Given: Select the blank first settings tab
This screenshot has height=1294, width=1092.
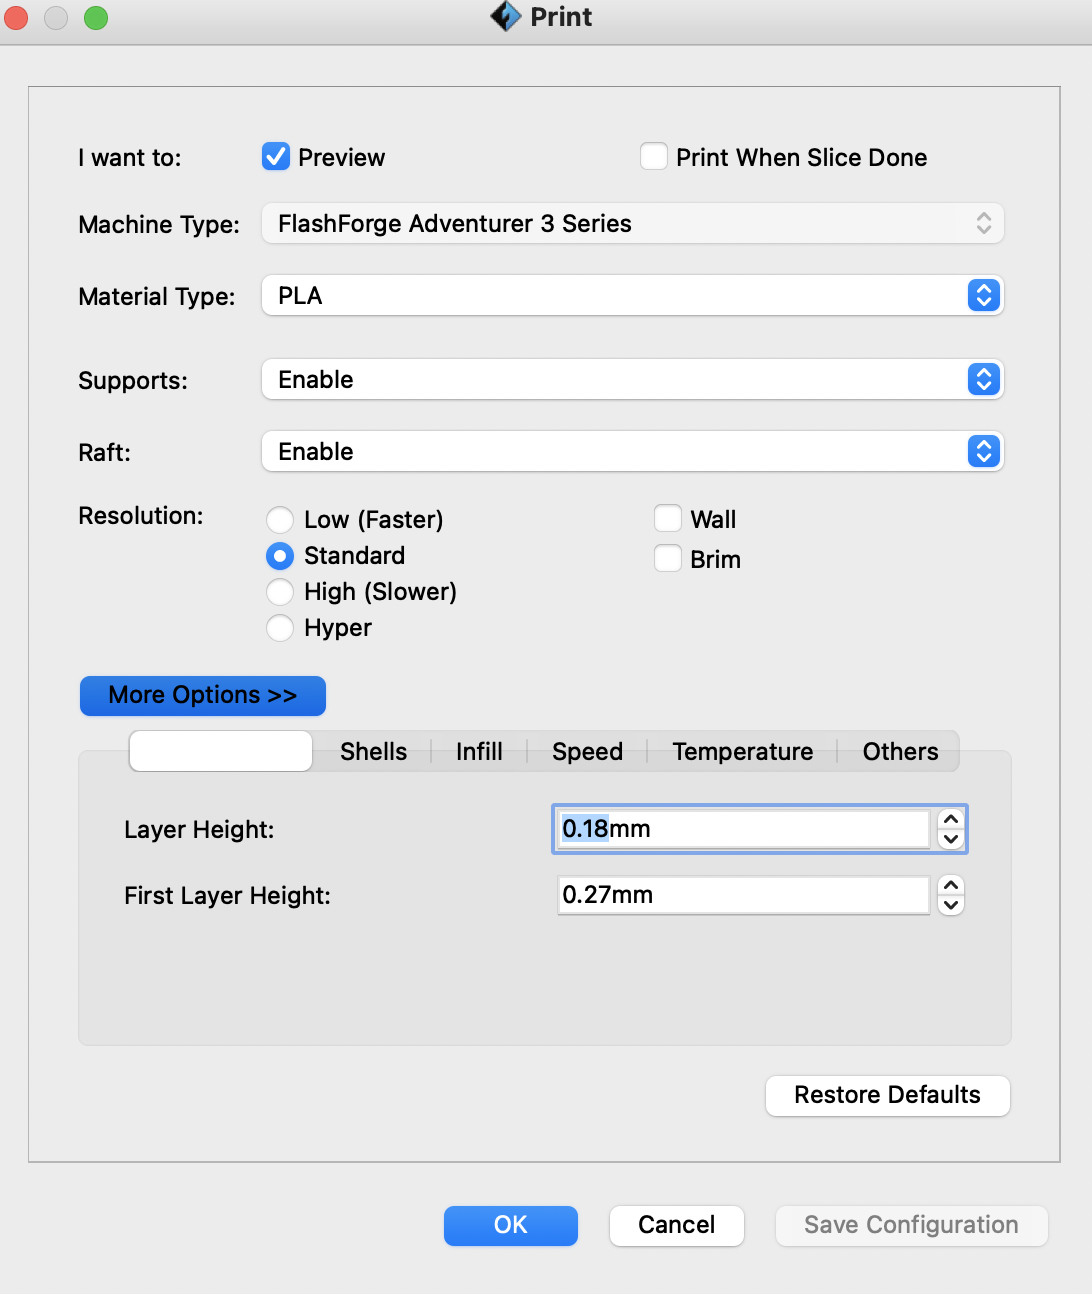Looking at the screenshot, I should point(221,751).
